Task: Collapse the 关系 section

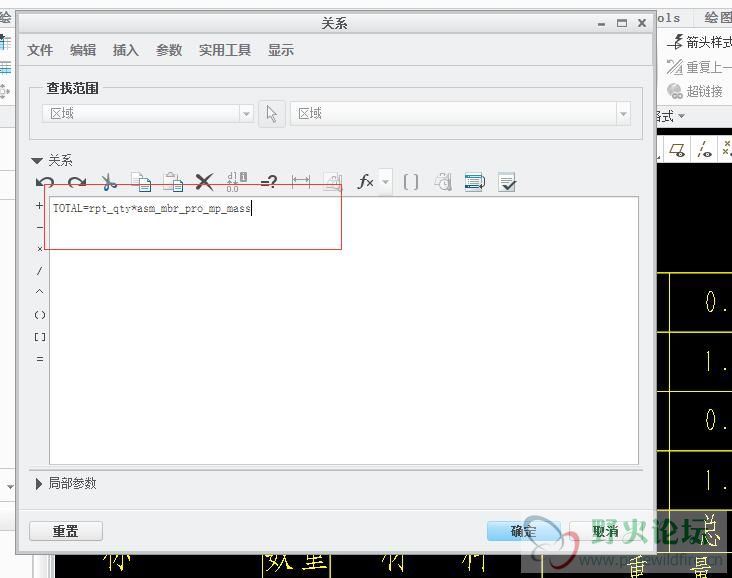Action: (x=37, y=161)
